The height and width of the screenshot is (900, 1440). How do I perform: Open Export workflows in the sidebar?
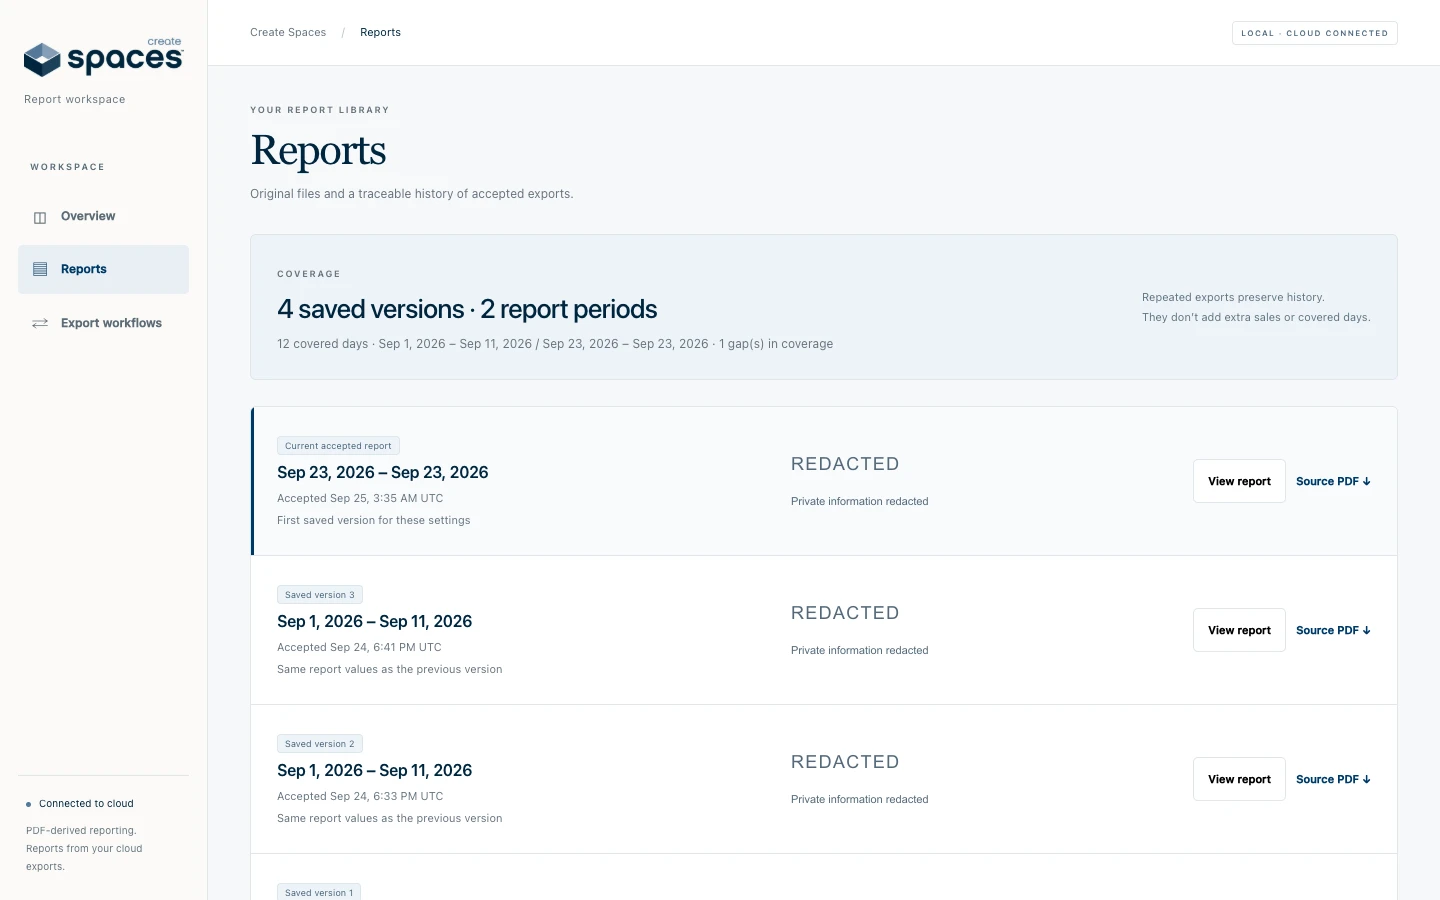pyautogui.click(x=103, y=323)
